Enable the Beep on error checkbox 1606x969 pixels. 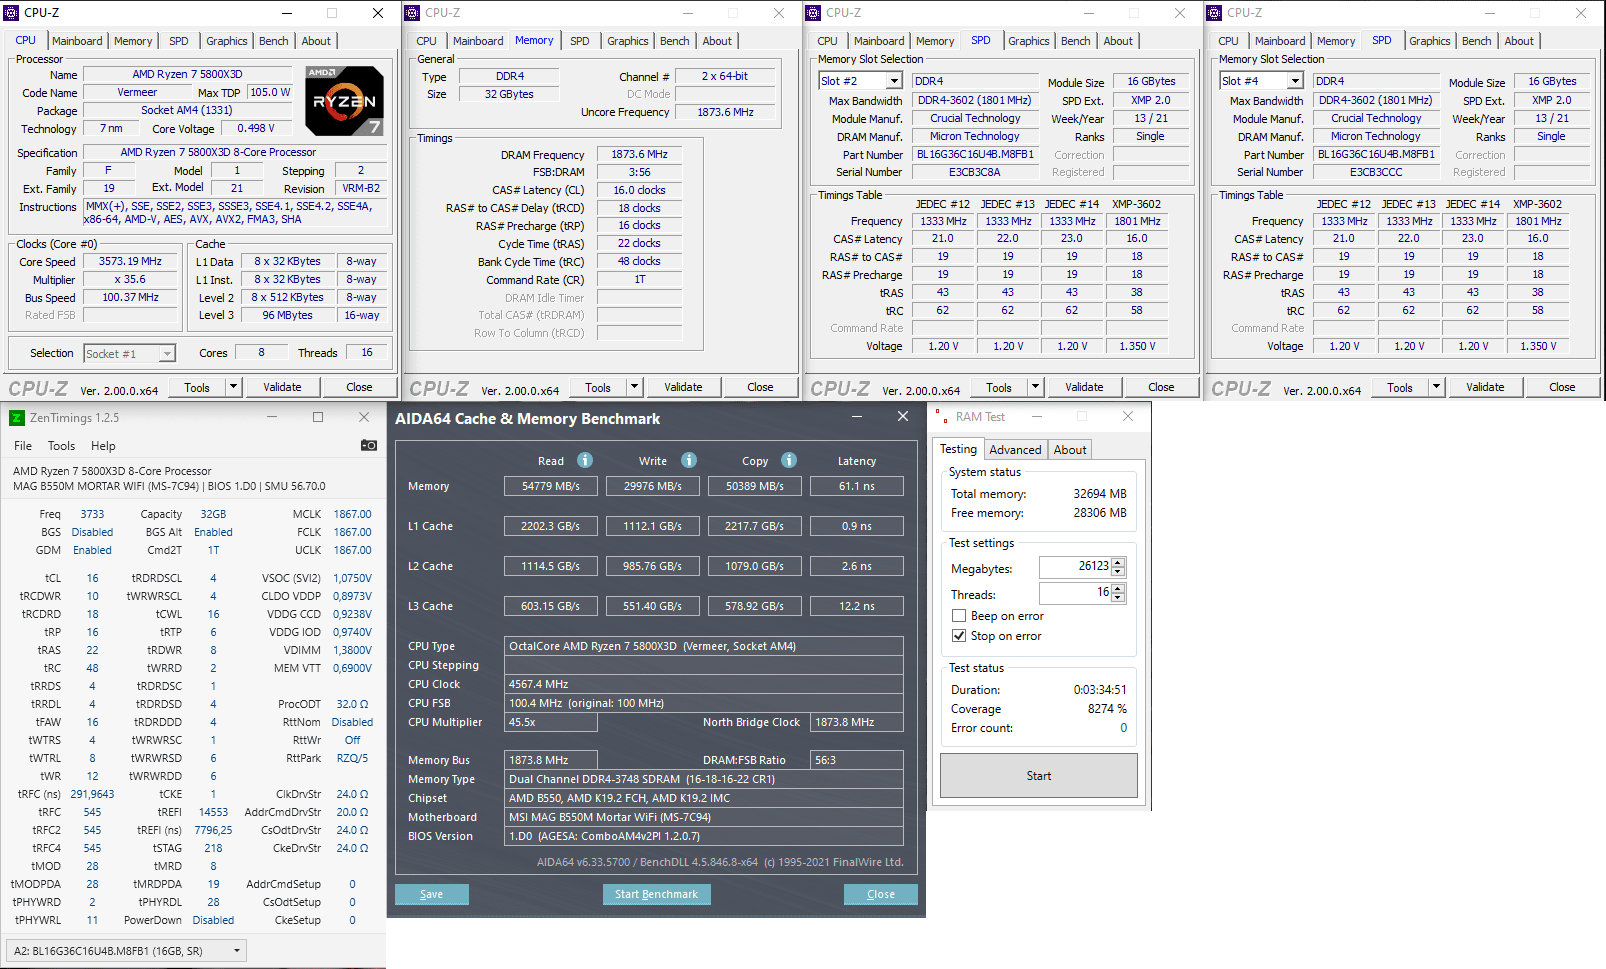click(x=959, y=616)
